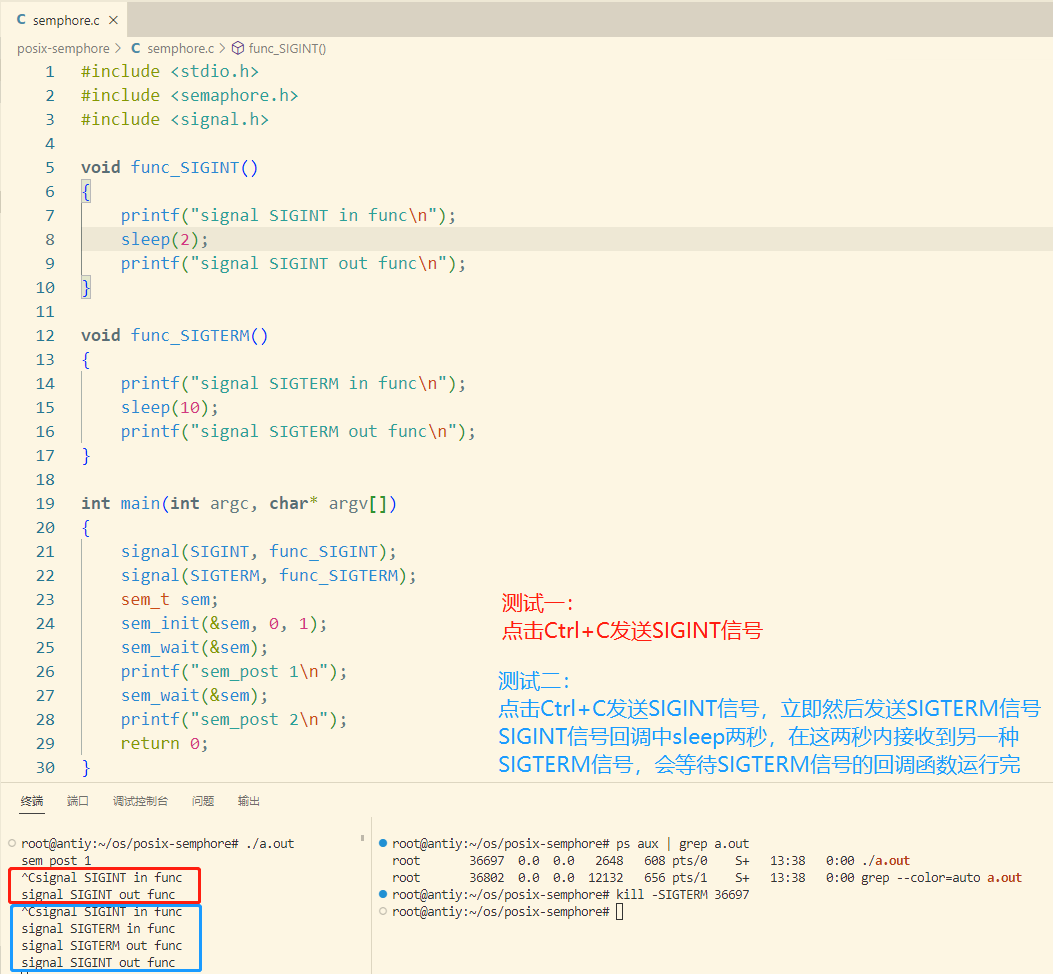The image size is (1053, 974).
Task: Click line number 5 in the gutter
Action: click(x=50, y=168)
